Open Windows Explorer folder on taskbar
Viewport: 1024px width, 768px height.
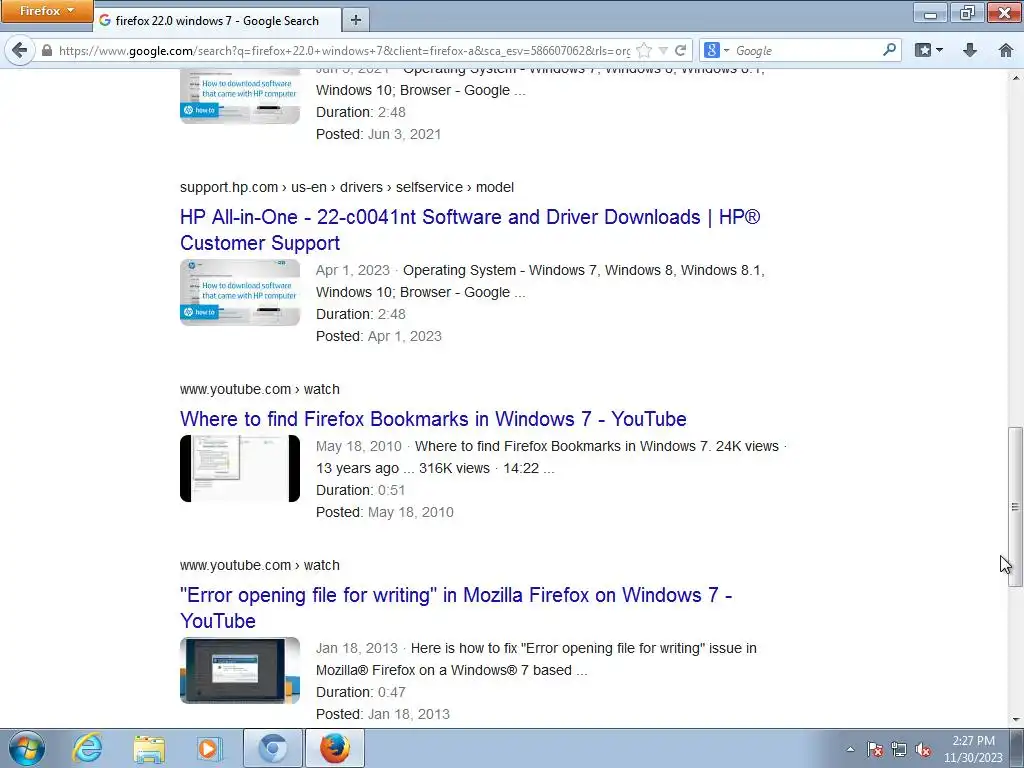pyautogui.click(x=149, y=748)
